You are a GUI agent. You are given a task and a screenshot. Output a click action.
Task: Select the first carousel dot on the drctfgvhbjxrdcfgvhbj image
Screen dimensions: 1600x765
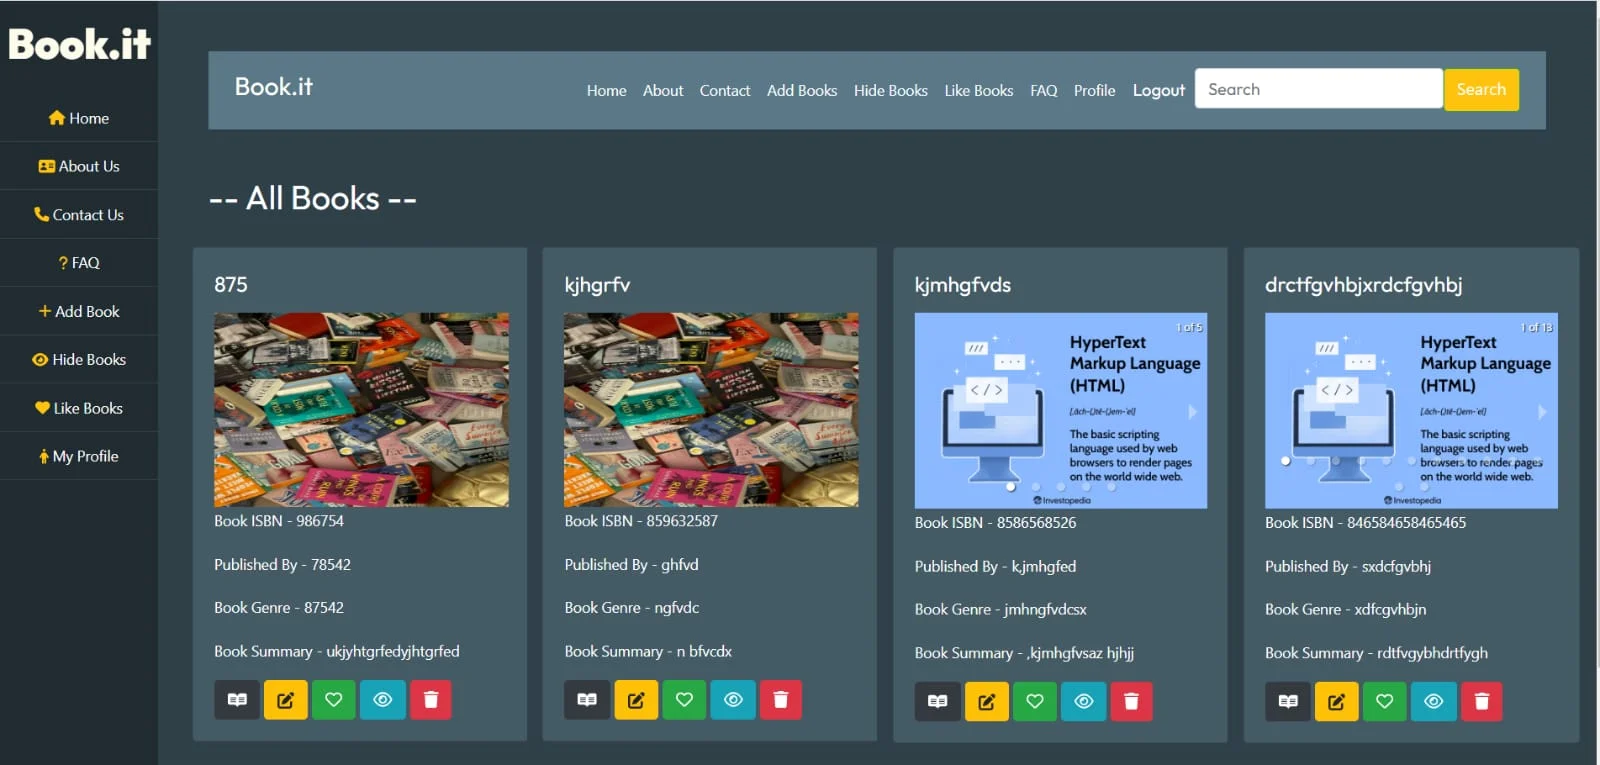(x=1286, y=461)
